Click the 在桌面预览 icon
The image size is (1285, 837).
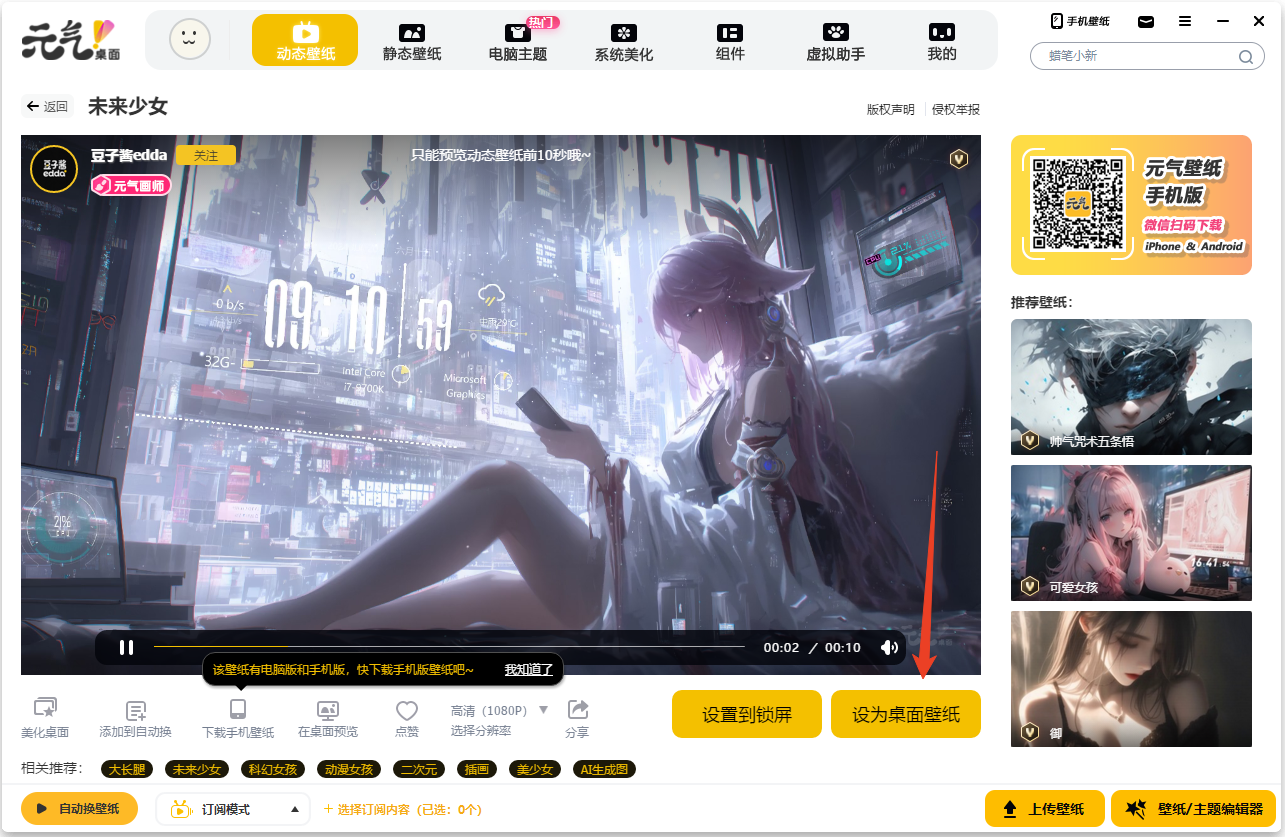328,711
